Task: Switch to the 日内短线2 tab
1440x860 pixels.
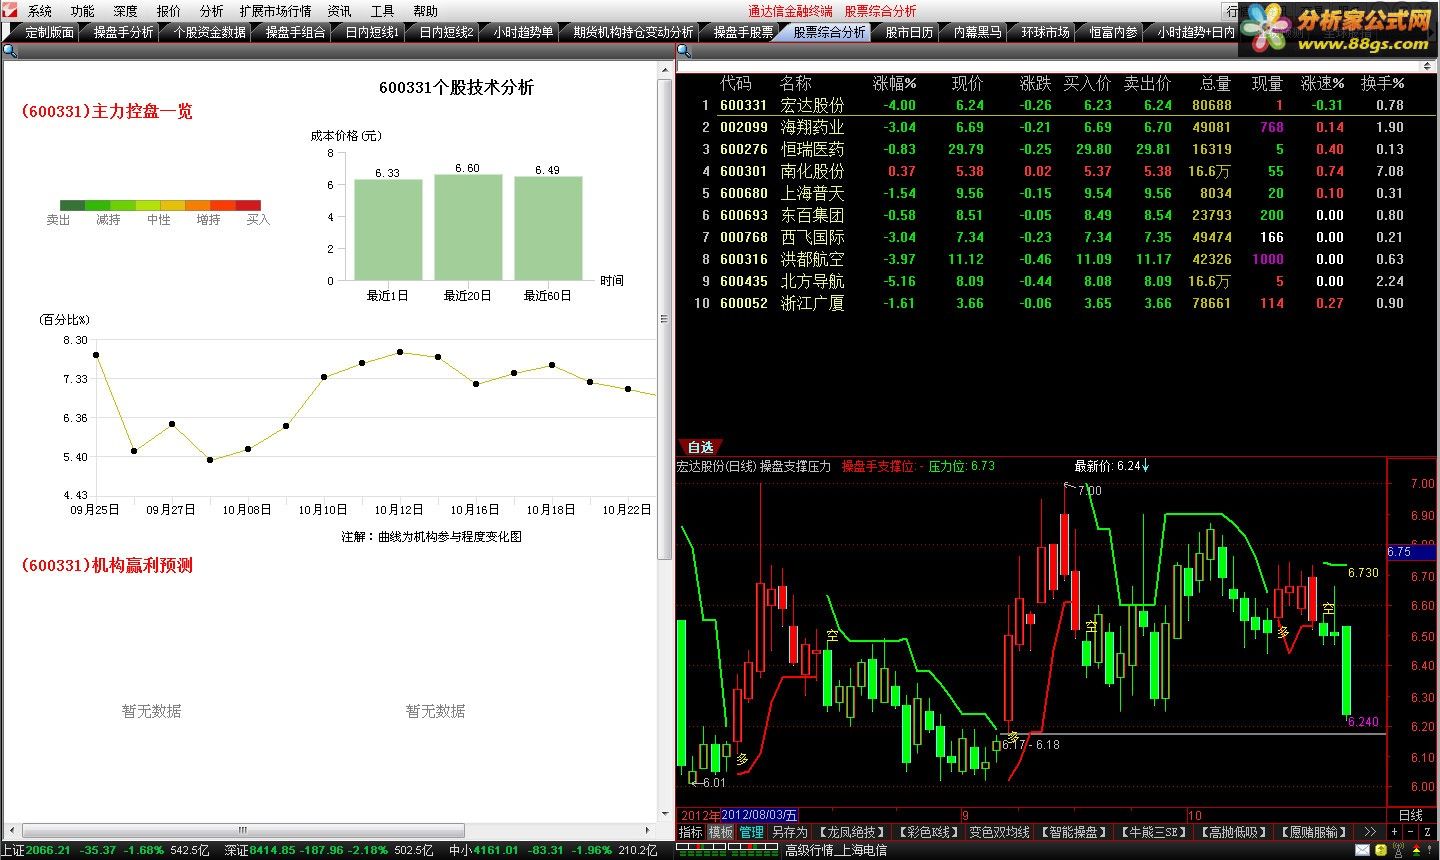Action: [x=446, y=32]
